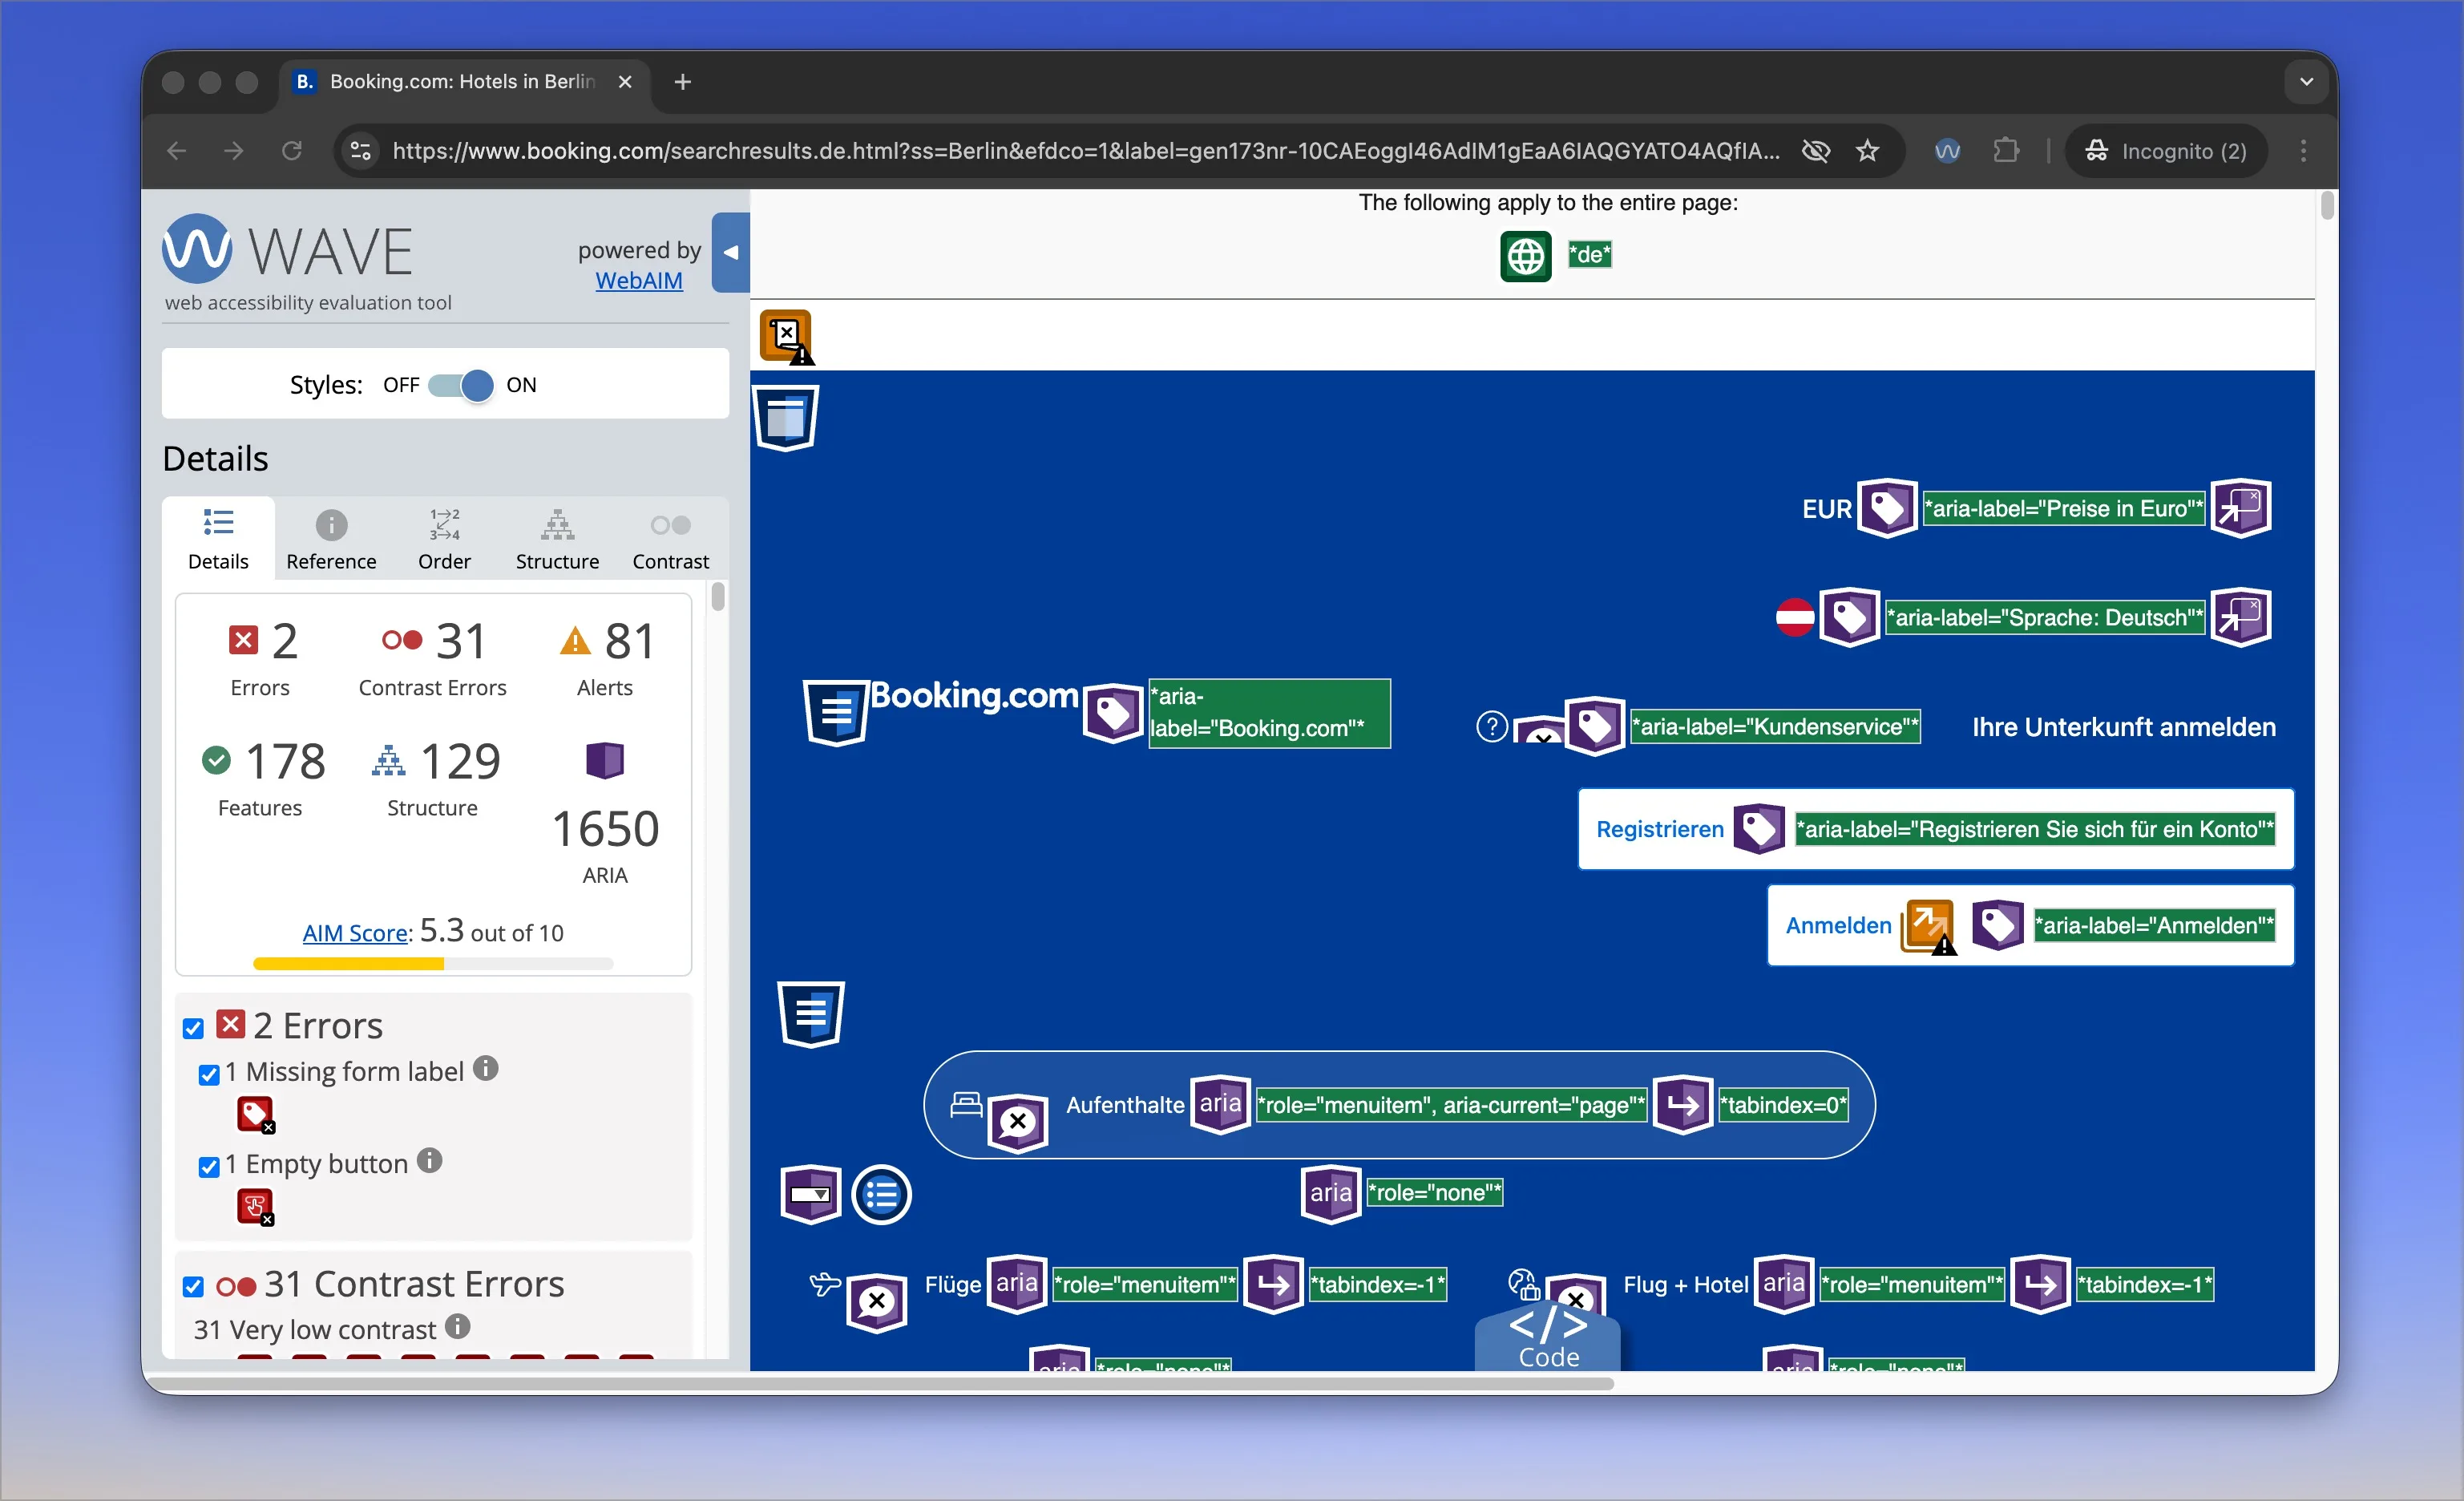
Task: Click the AIM score progress bar
Action: pyautogui.click(x=432, y=964)
